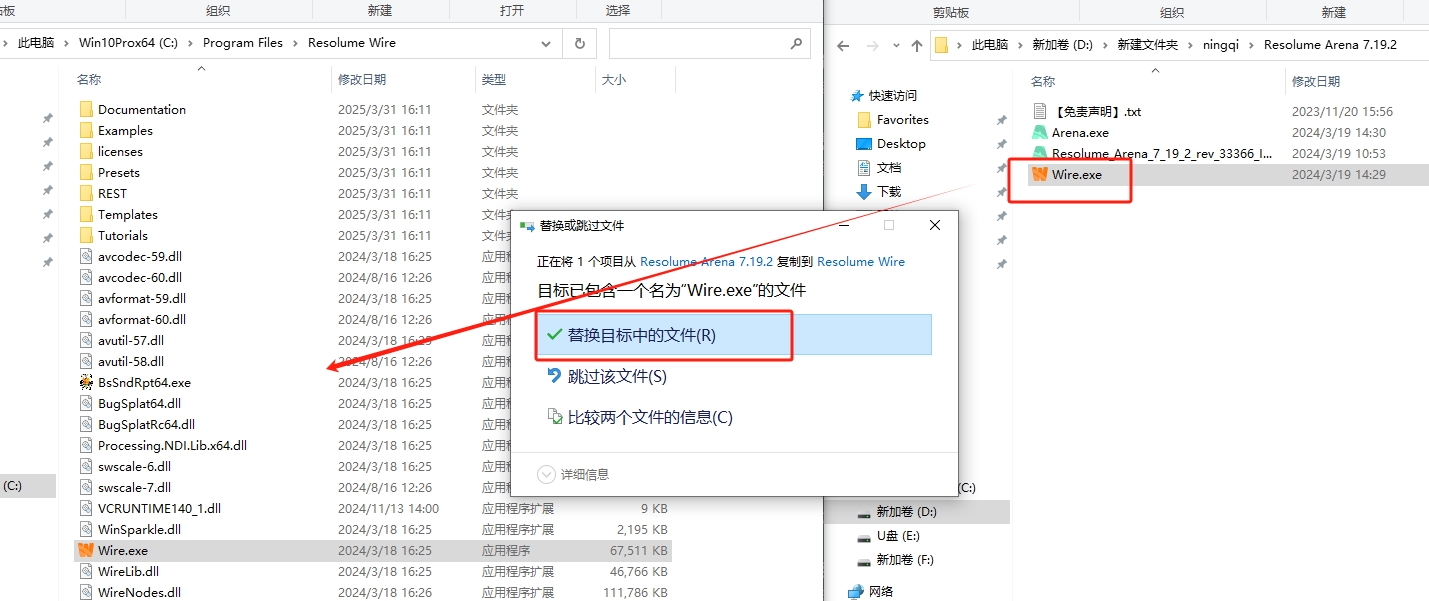This screenshot has width=1429, height=601.
Task: Open 下载 in the navigation pane
Action: coord(889,191)
